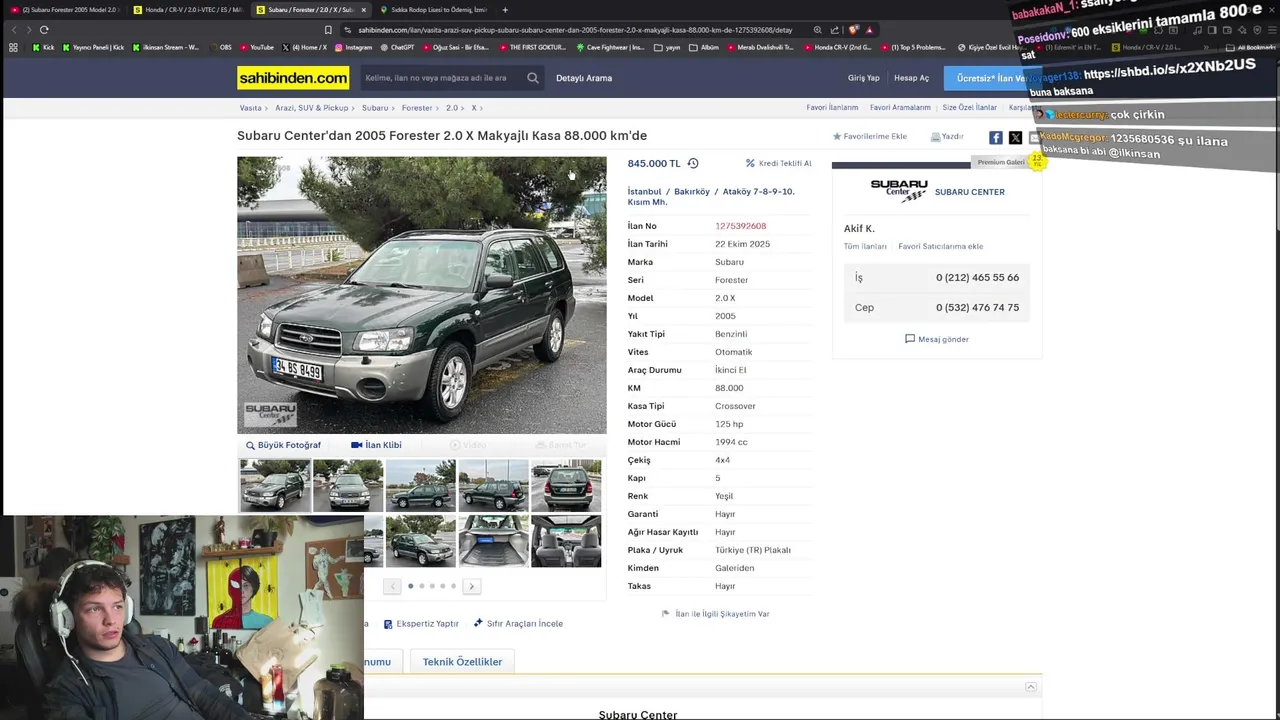The width and height of the screenshot is (1280, 720).
Task: Send message via Mesaj gönder
Action: [937, 339]
